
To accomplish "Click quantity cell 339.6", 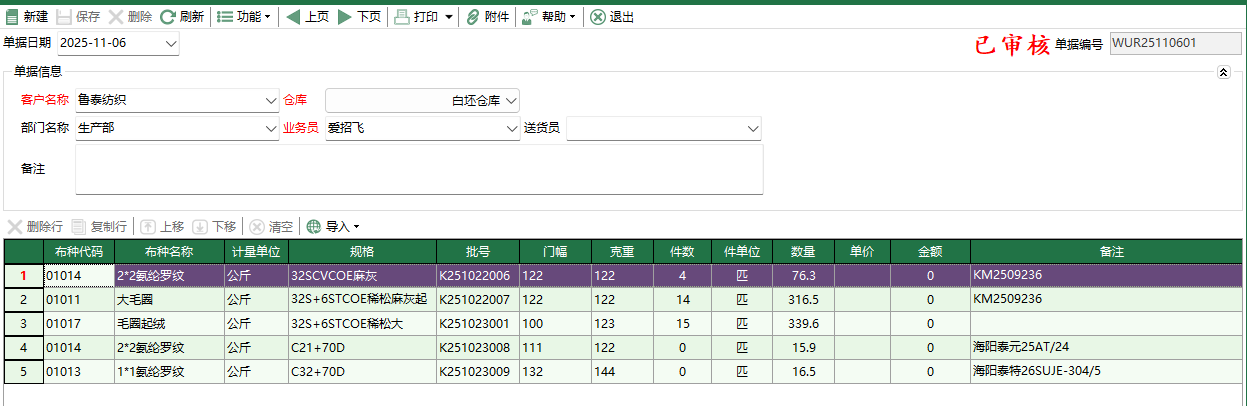I will (x=803, y=323).
